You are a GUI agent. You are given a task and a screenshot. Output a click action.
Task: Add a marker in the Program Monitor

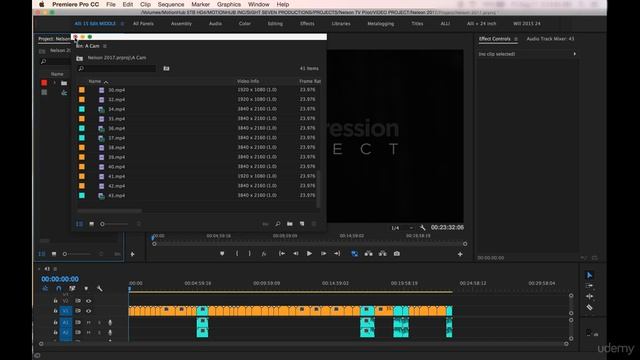pos(222,253)
